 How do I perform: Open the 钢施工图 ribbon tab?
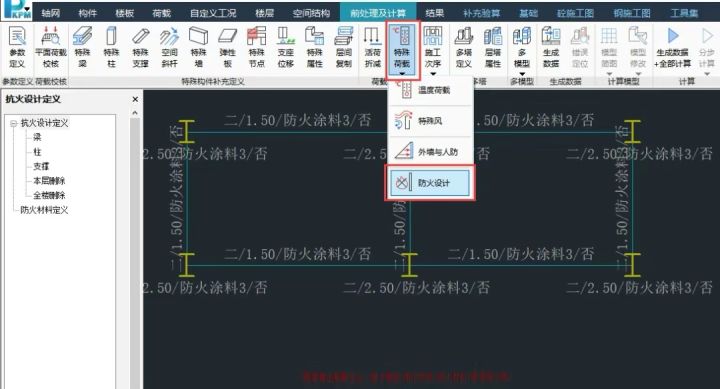pyautogui.click(x=631, y=13)
